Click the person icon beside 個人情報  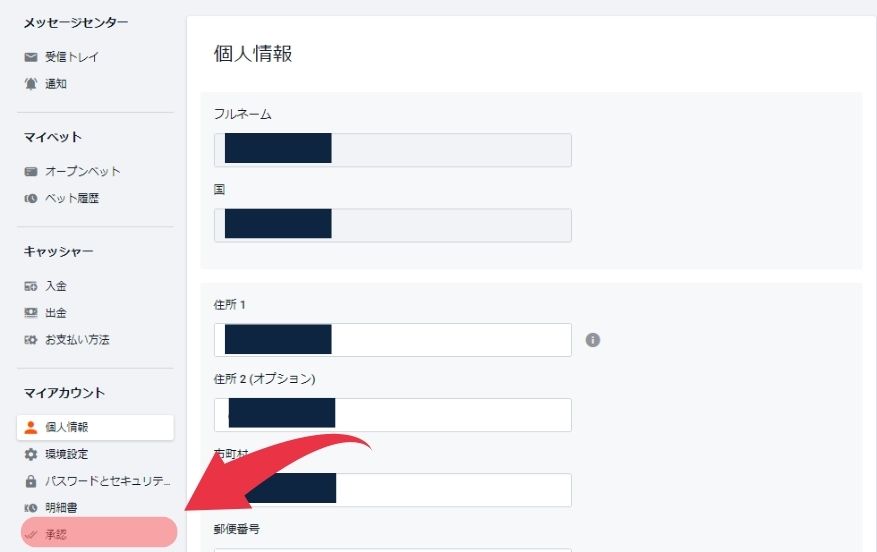click(x=31, y=427)
